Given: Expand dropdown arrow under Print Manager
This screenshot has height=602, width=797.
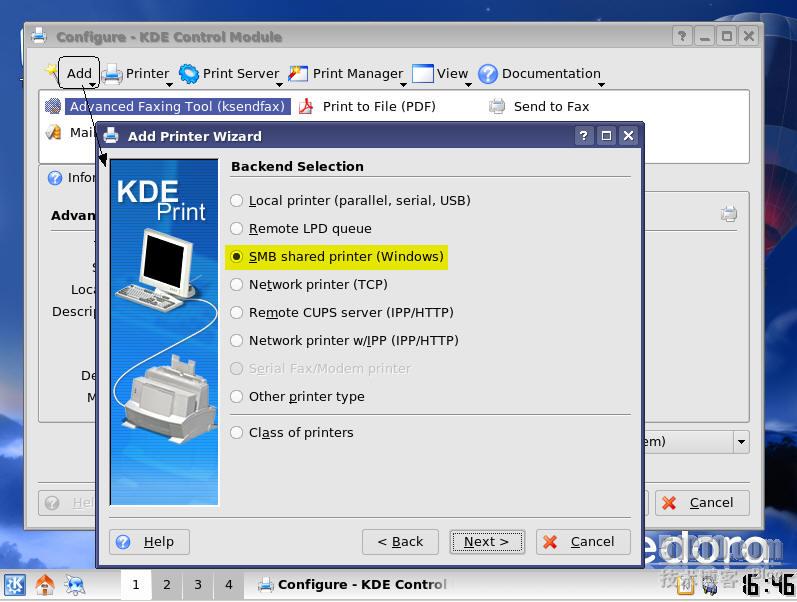Looking at the screenshot, I should click(403, 85).
